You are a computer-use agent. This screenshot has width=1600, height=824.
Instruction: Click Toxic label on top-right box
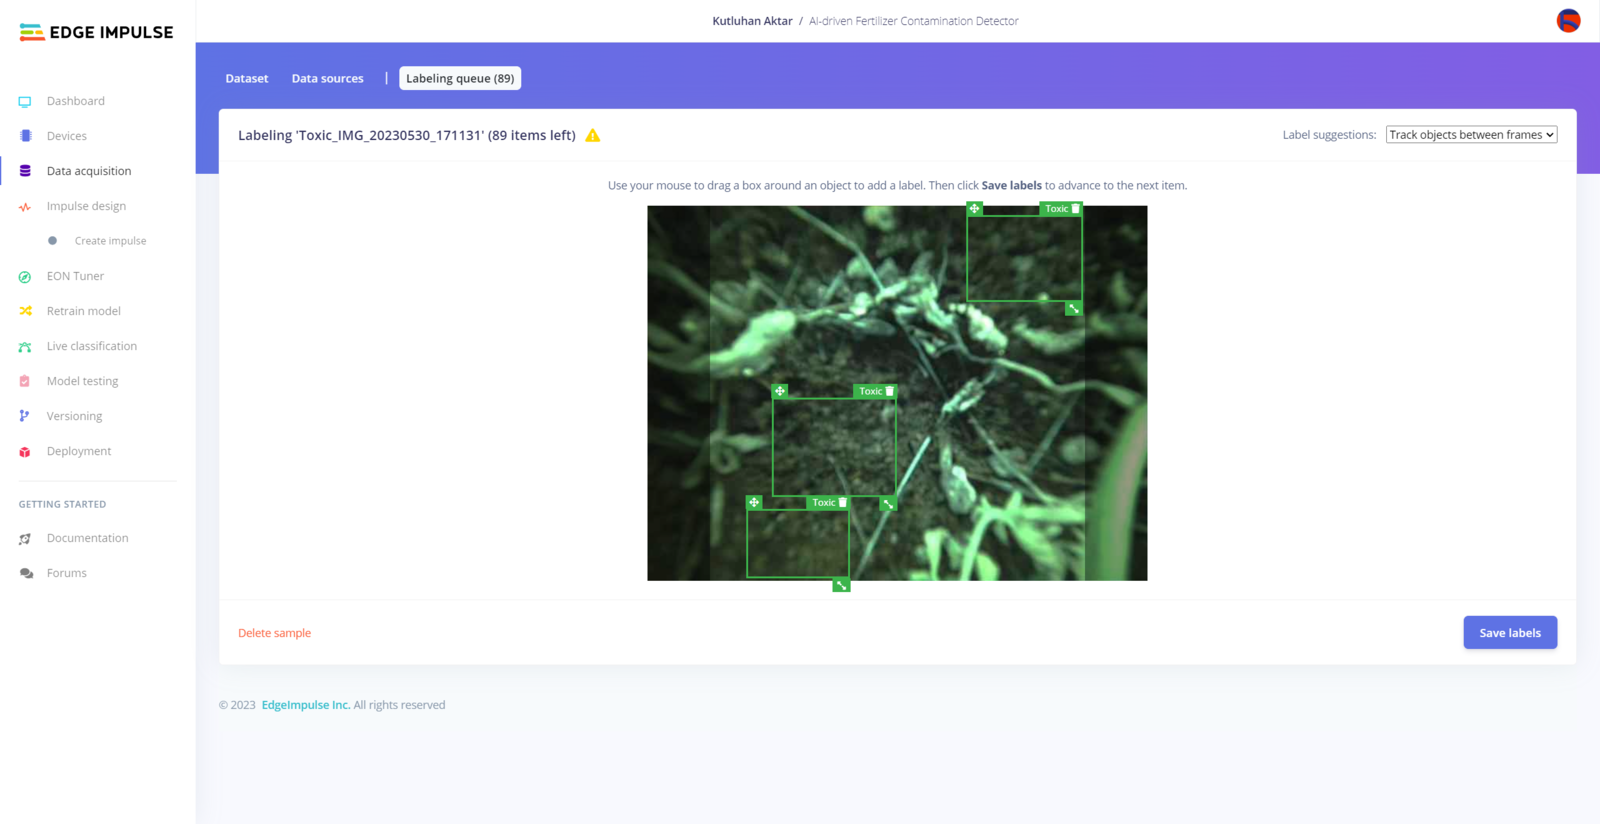tap(1056, 209)
